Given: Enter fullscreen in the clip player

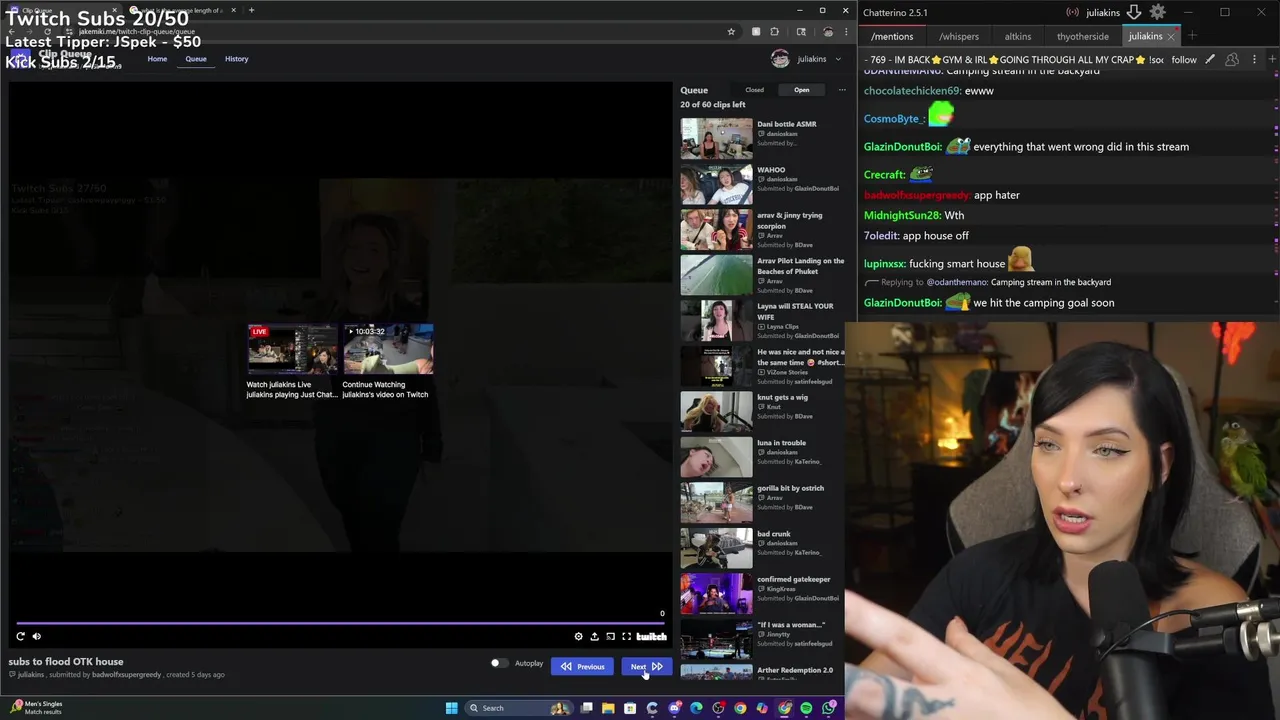Looking at the screenshot, I should click(x=626, y=636).
